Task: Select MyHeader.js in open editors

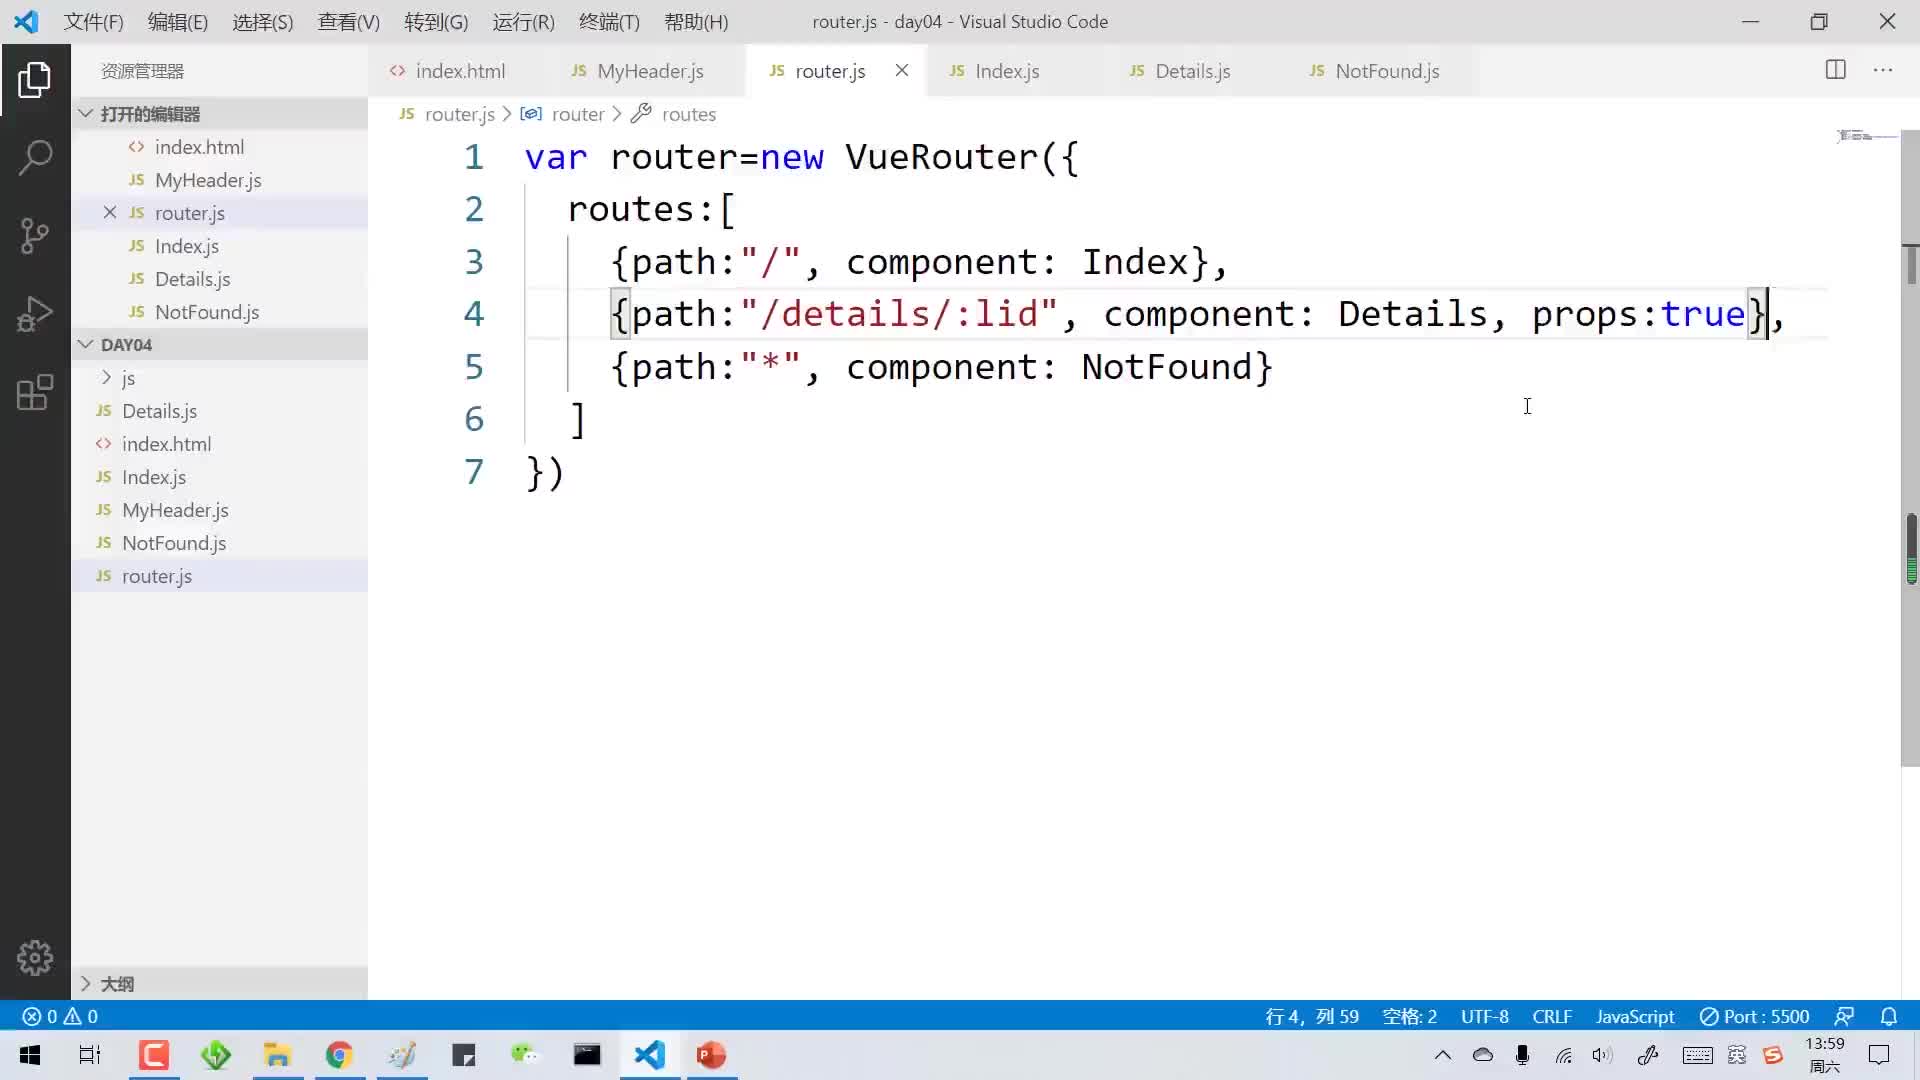Action: [219, 180]
